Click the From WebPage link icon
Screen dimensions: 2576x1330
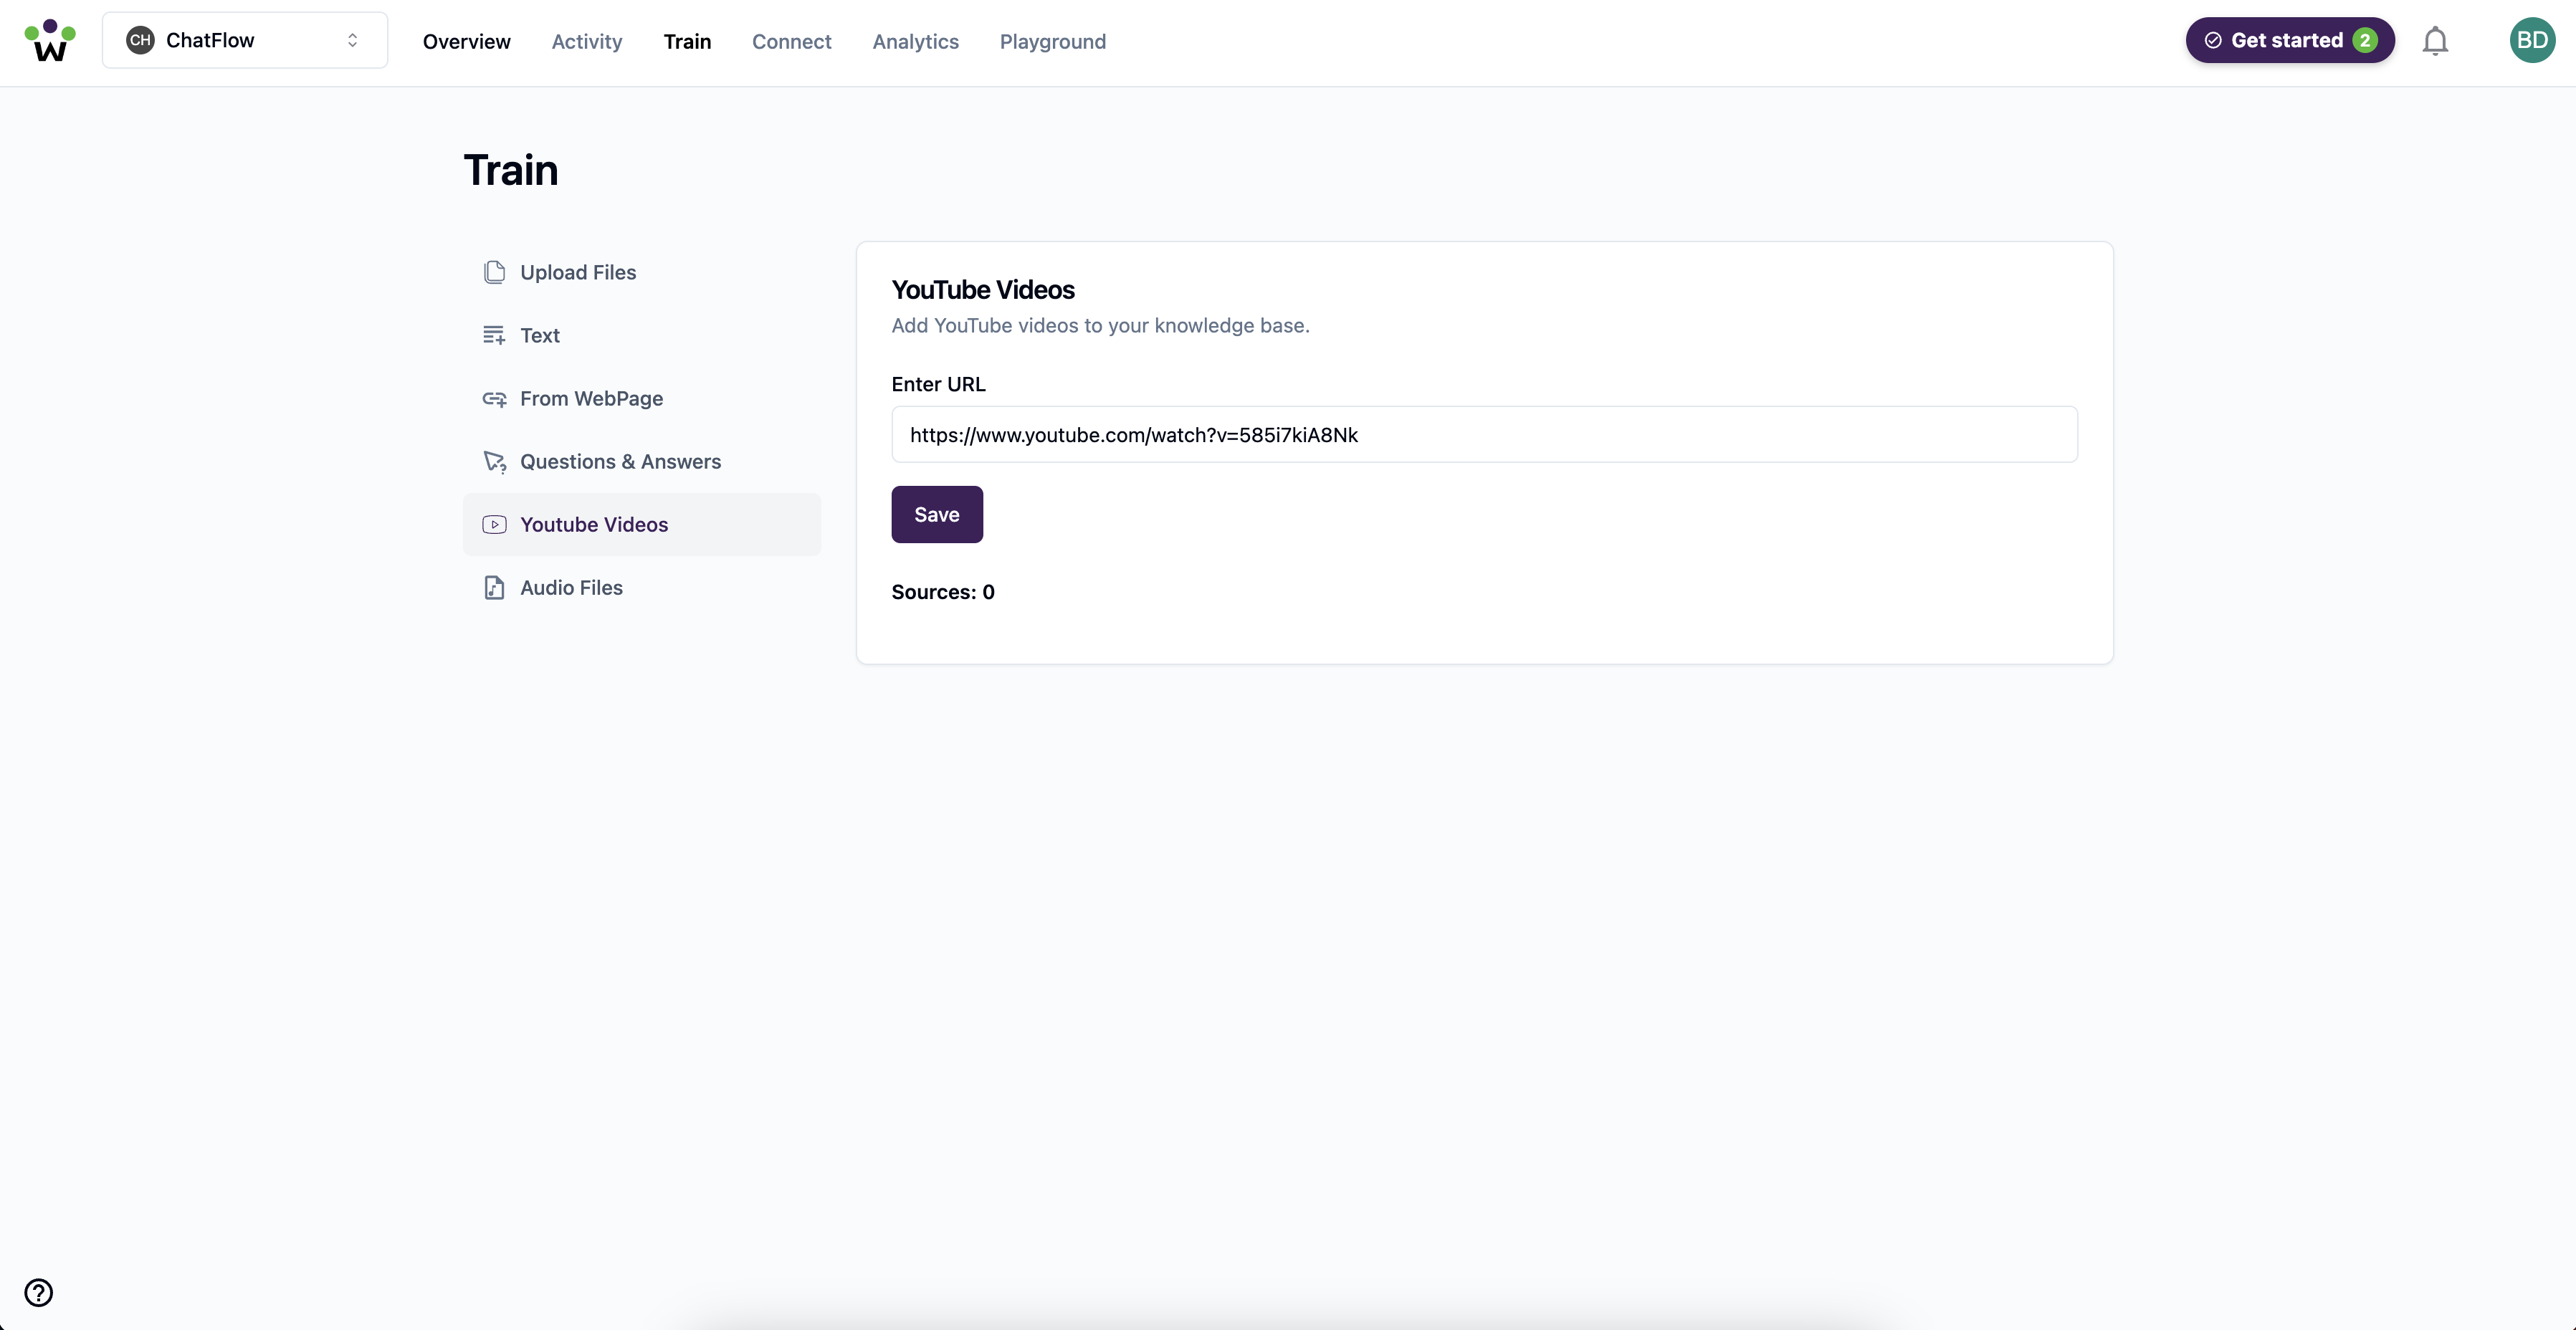[x=494, y=398]
